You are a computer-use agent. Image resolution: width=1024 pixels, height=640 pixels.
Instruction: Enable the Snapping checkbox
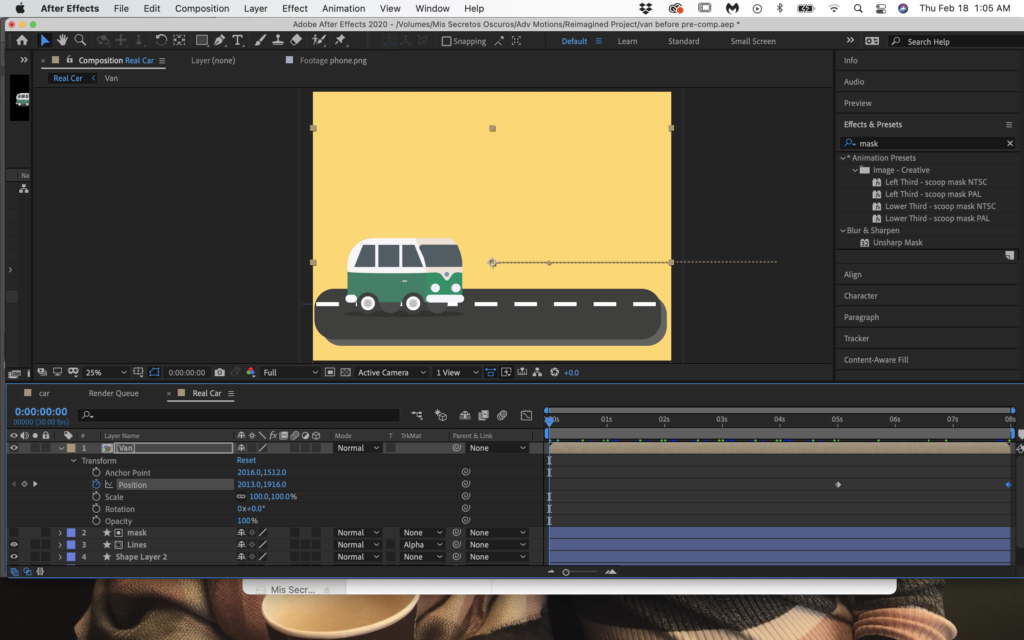coord(446,42)
